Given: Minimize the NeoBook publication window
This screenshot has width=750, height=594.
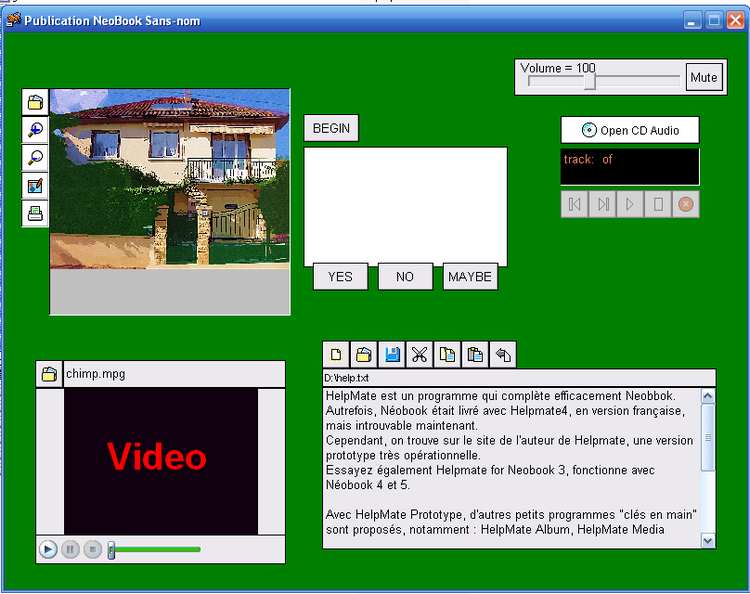Looking at the screenshot, I should pyautogui.click(x=692, y=21).
